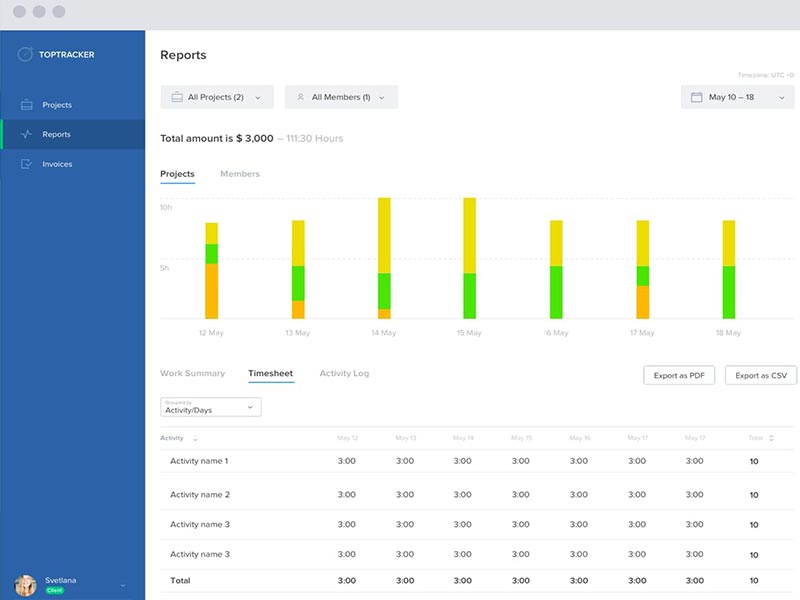
Task: Sort the table by Activity column arrow
Action: click(195, 439)
